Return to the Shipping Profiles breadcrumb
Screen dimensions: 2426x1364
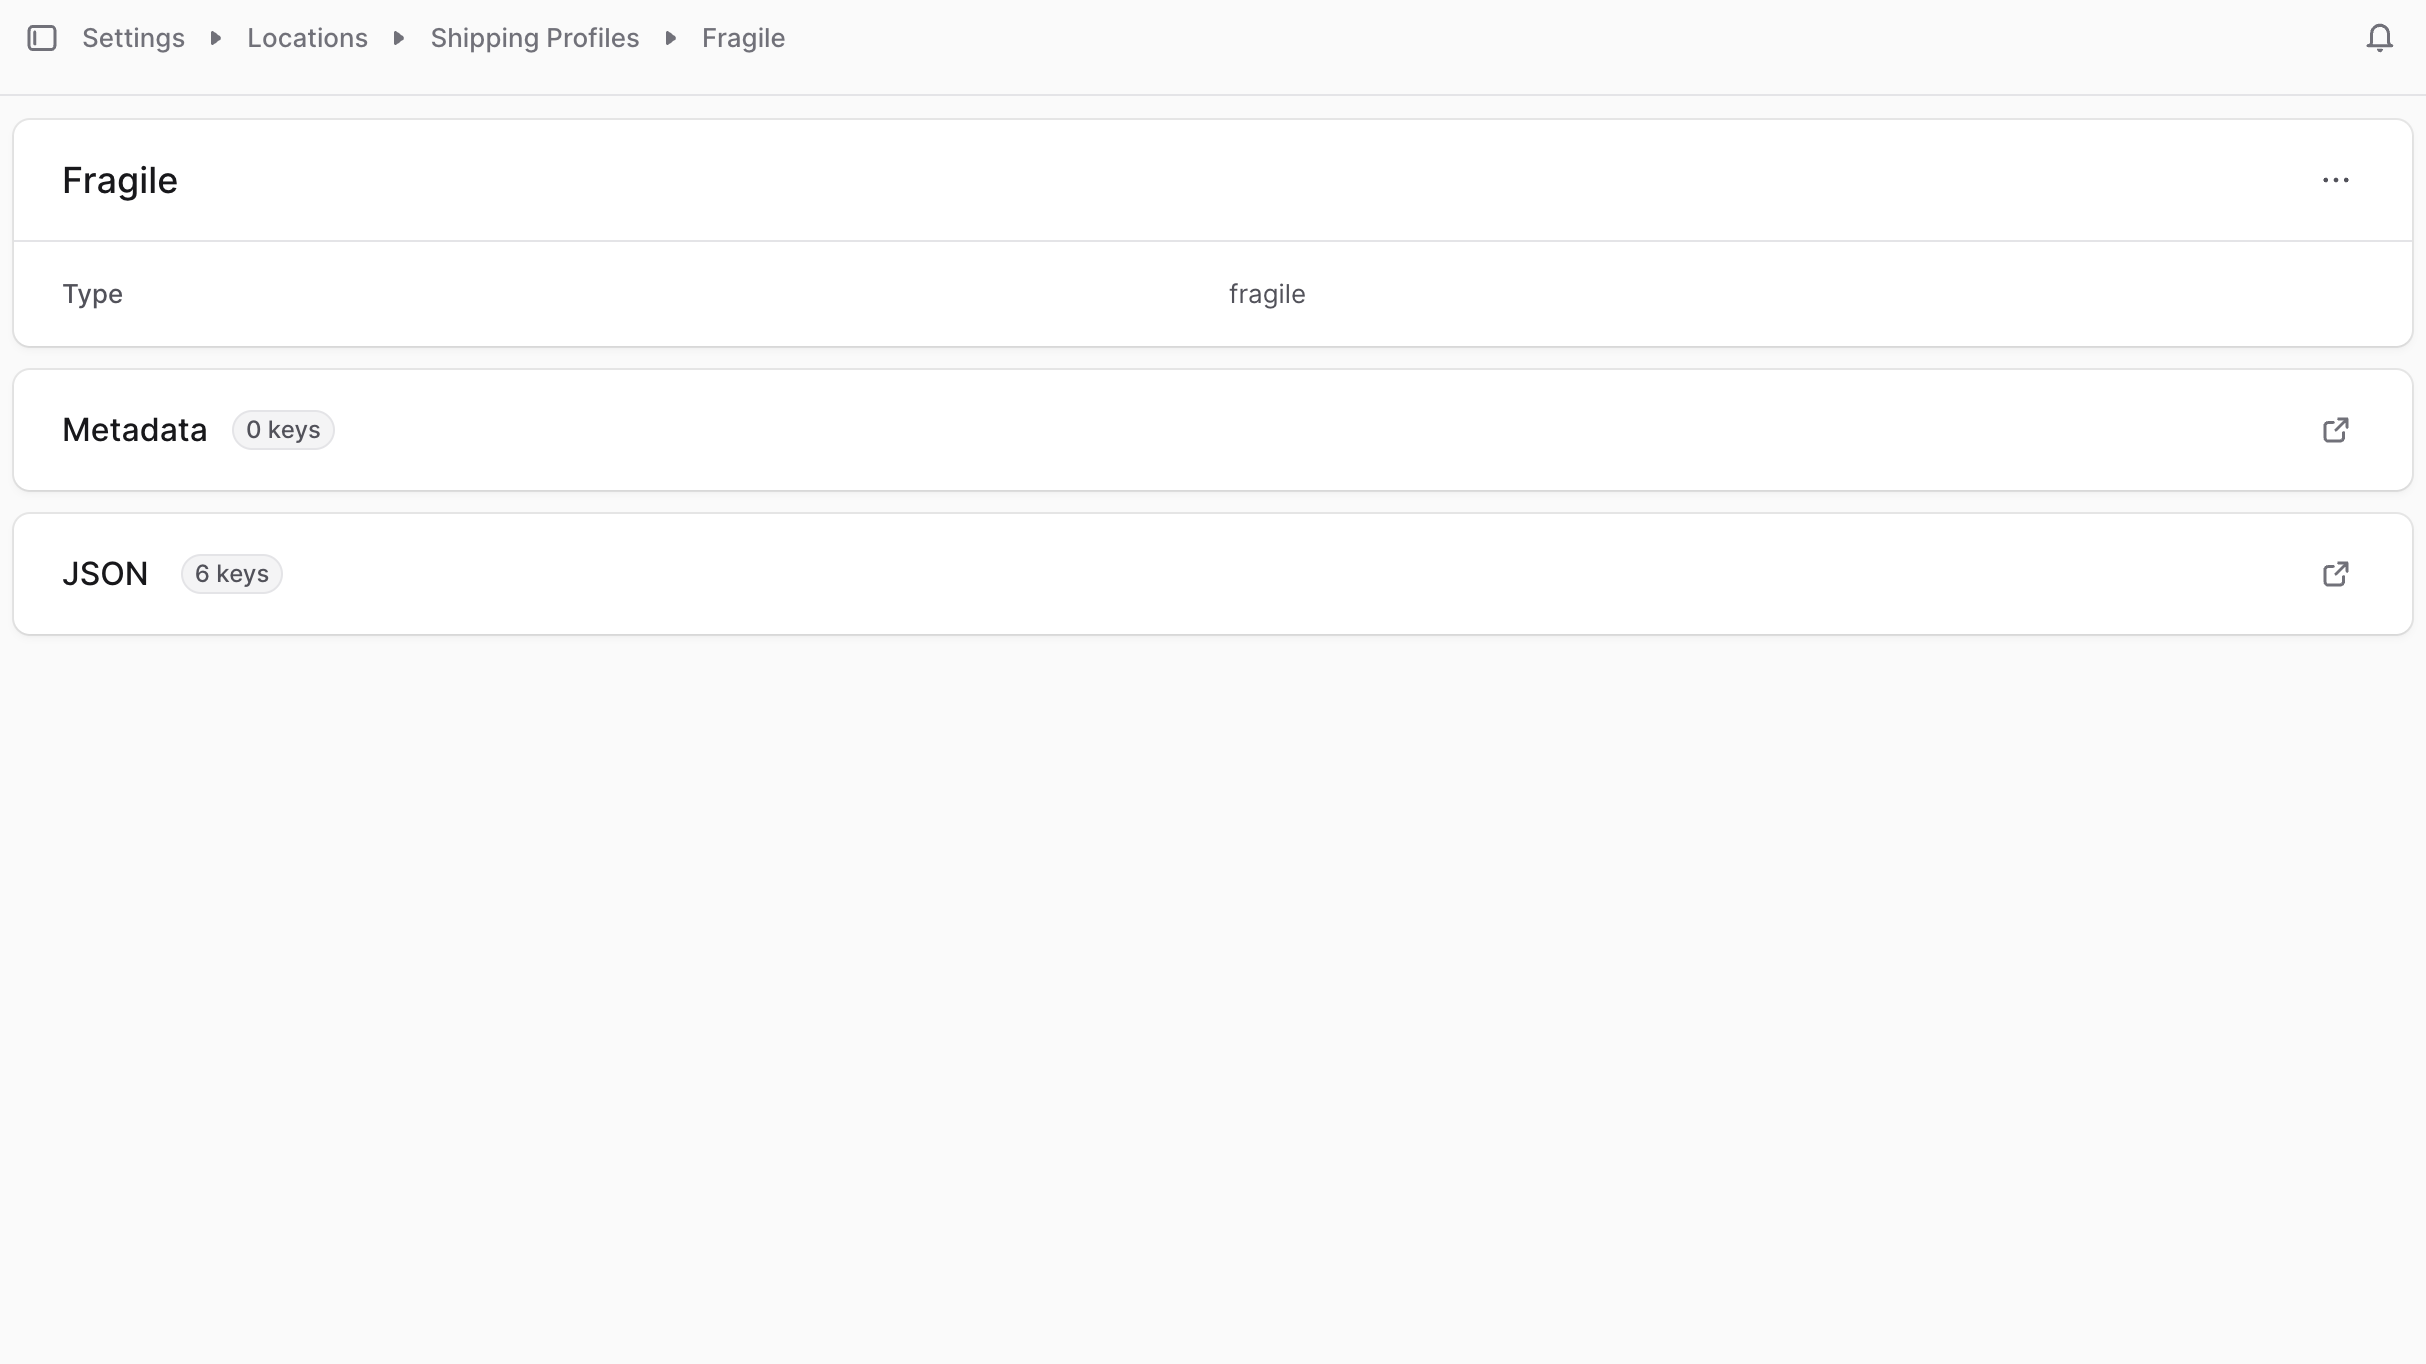click(x=534, y=38)
